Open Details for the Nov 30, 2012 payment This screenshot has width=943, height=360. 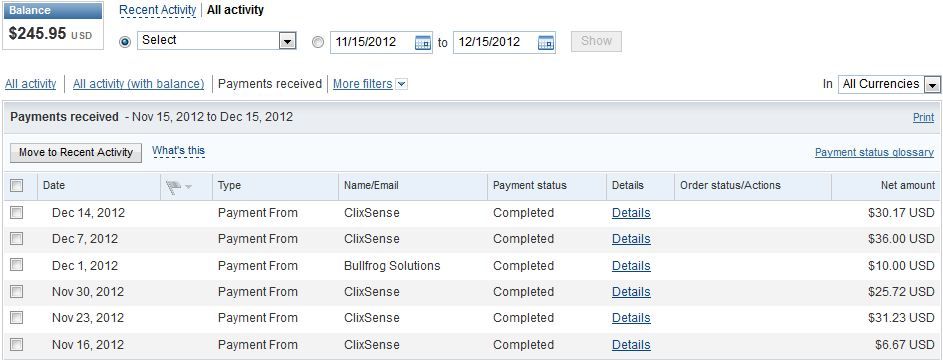click(x=631, y=291)
